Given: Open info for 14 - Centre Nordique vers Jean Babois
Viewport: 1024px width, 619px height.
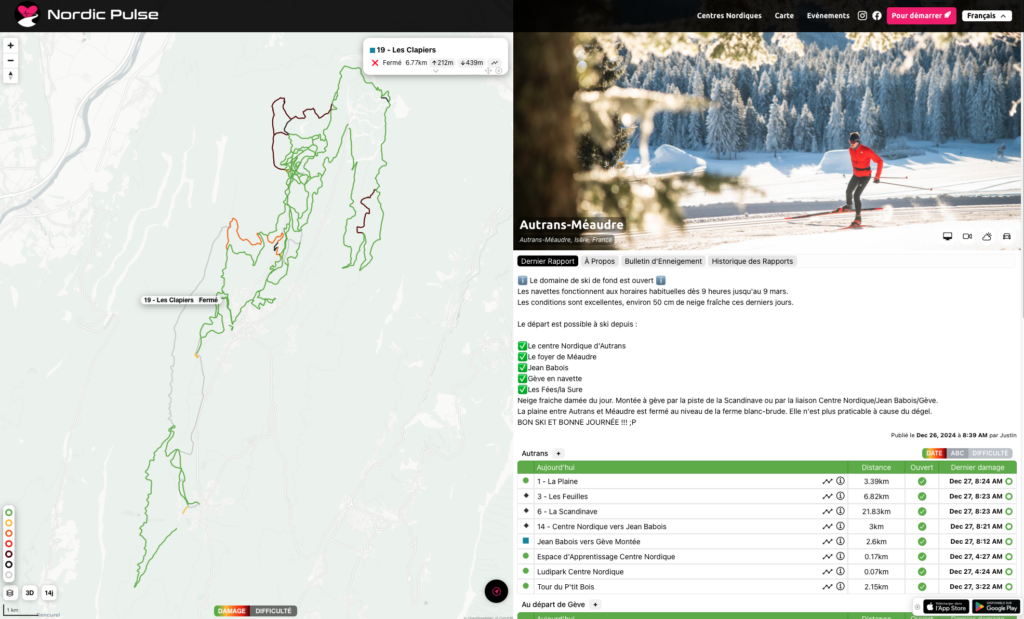Looking at the screenshot, I should [x=840, y=526].
